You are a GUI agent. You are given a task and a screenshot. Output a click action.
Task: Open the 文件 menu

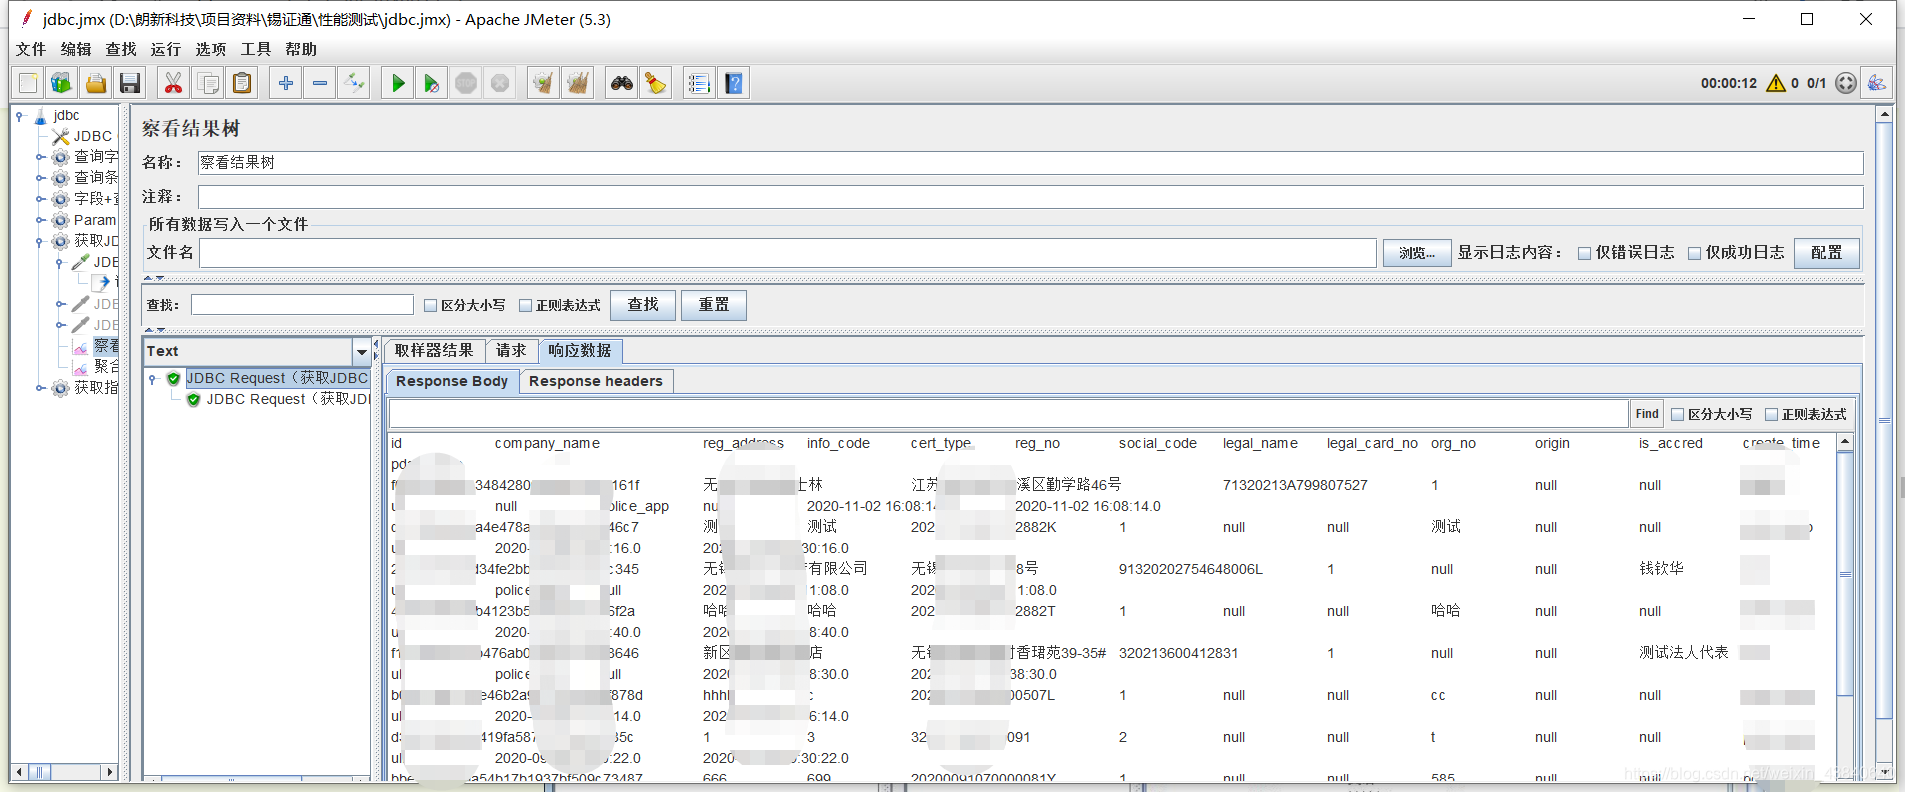(x=31, y=49)
